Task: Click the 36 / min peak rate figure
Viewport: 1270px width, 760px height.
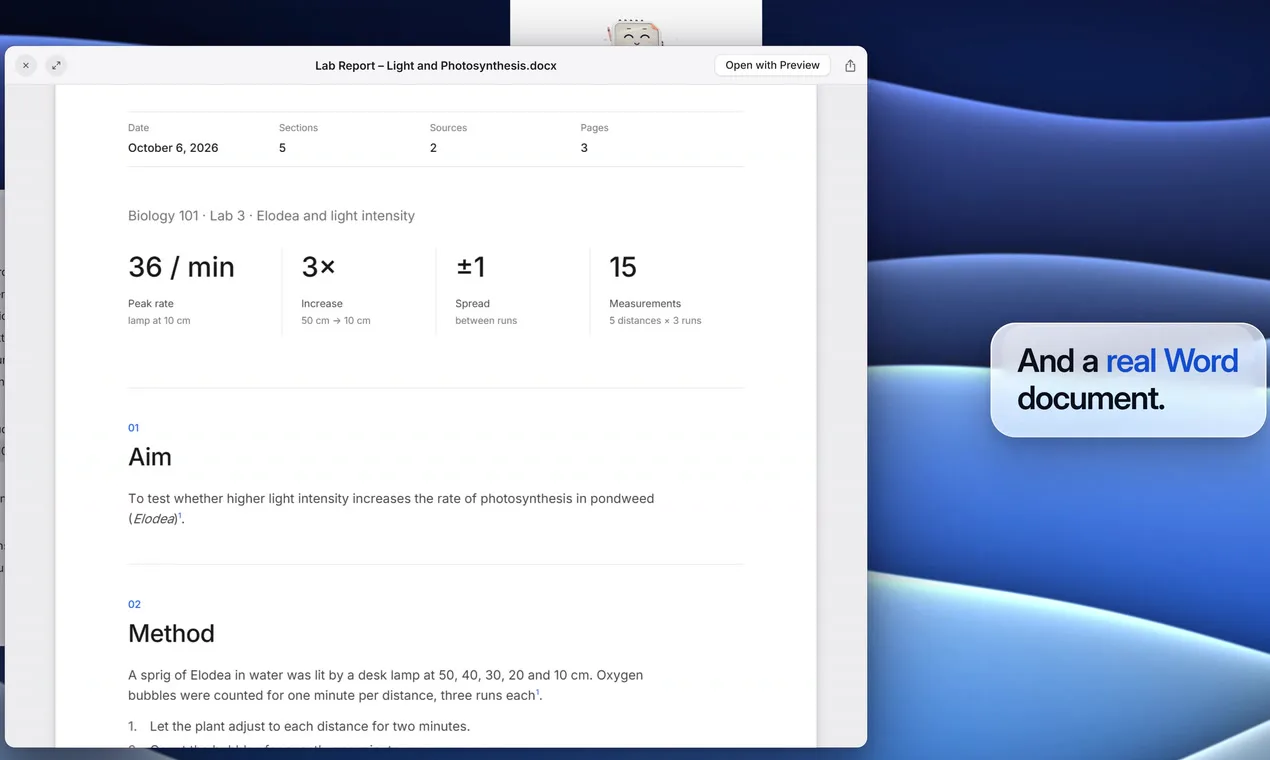Action: [181, 267]
